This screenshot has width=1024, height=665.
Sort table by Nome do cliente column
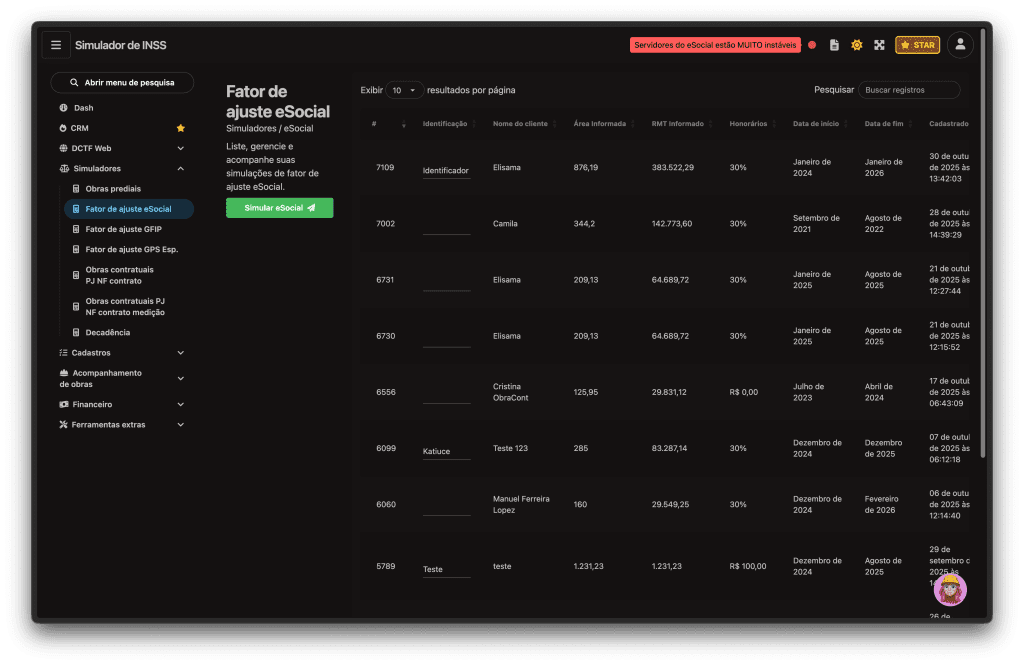[x=520, y=124]
